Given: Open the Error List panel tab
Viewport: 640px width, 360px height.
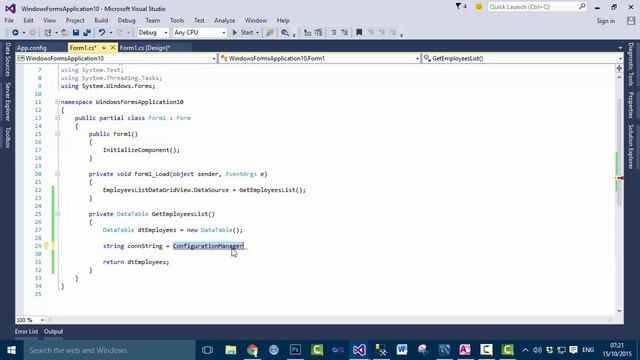Looking at the screenshot, I should coord(27,331).
